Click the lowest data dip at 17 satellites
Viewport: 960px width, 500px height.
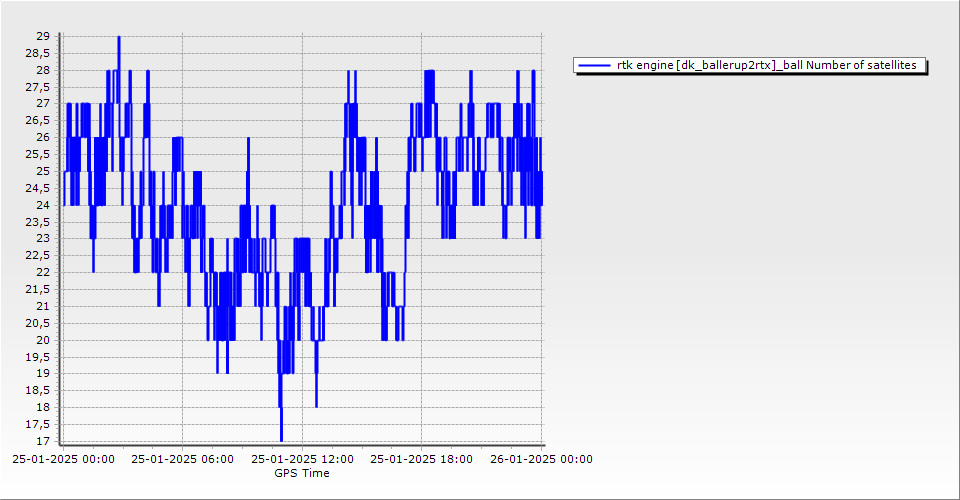tap(281, 439)
